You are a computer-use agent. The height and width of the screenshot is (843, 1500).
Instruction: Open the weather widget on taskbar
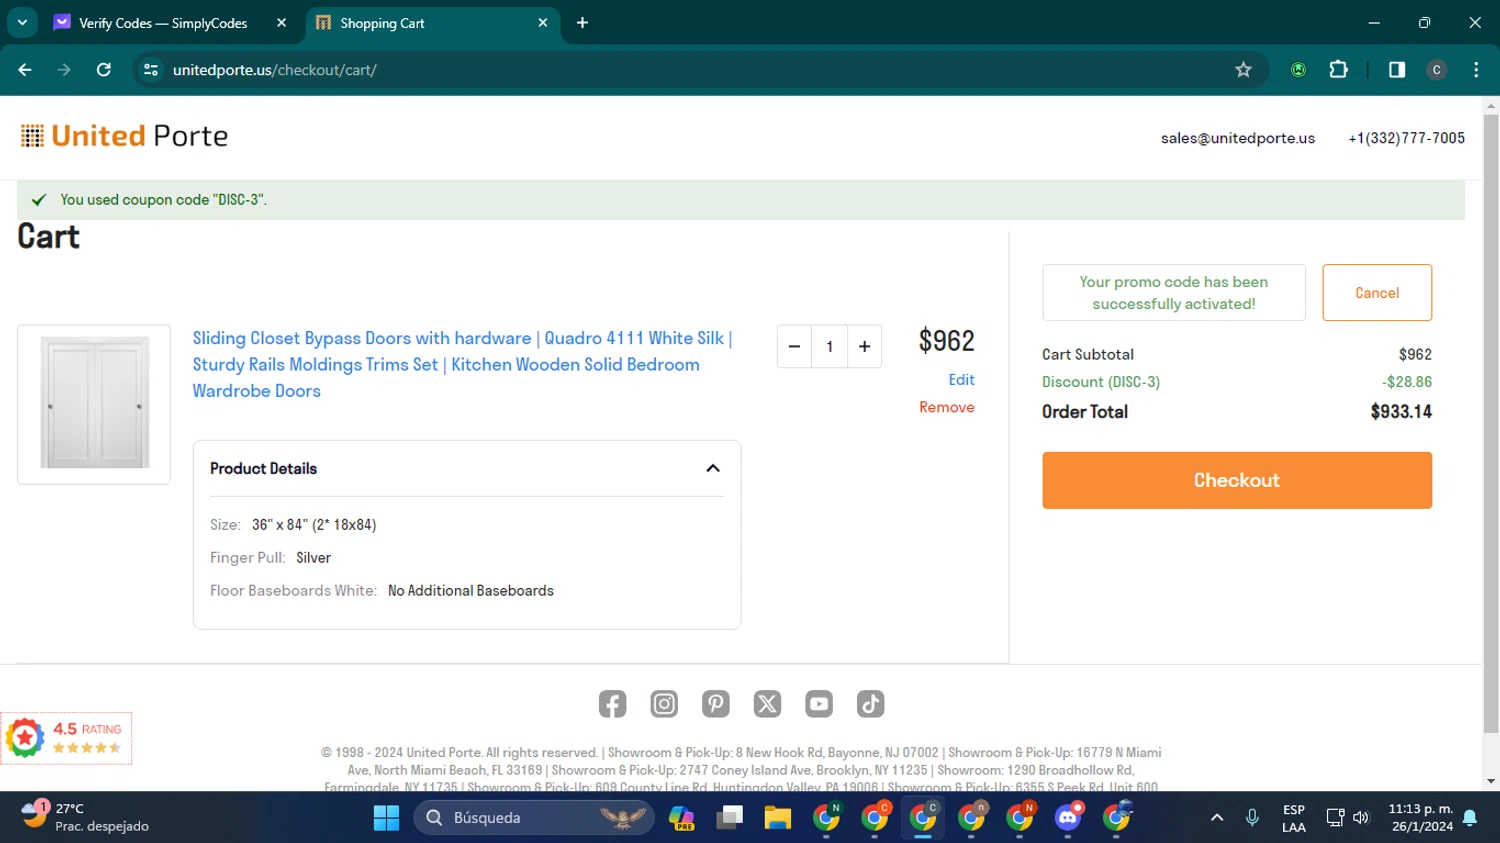85,817
